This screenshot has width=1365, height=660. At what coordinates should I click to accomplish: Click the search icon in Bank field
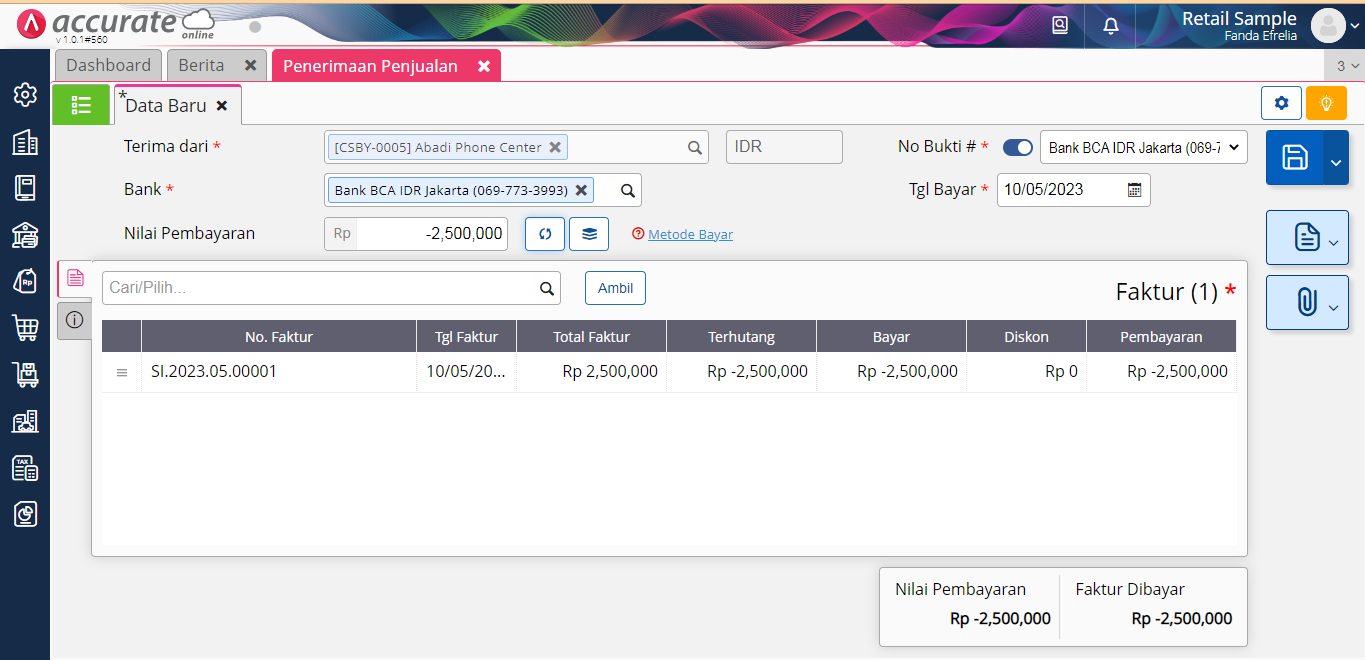coord(628,190)
